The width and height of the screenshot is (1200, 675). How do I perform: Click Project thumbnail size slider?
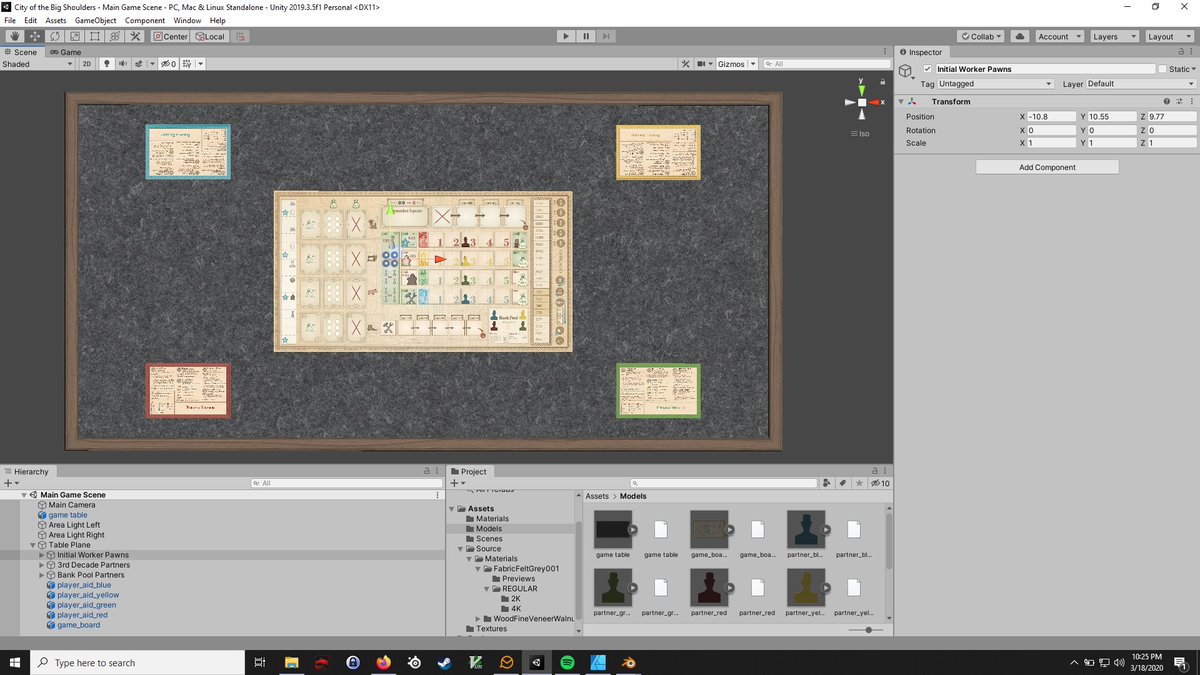tap(868, 630)
